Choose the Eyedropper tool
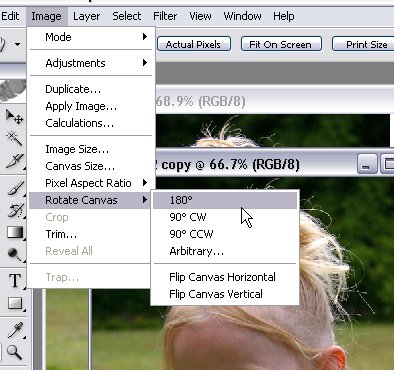The image size is (394, 370). coord(15,329)
